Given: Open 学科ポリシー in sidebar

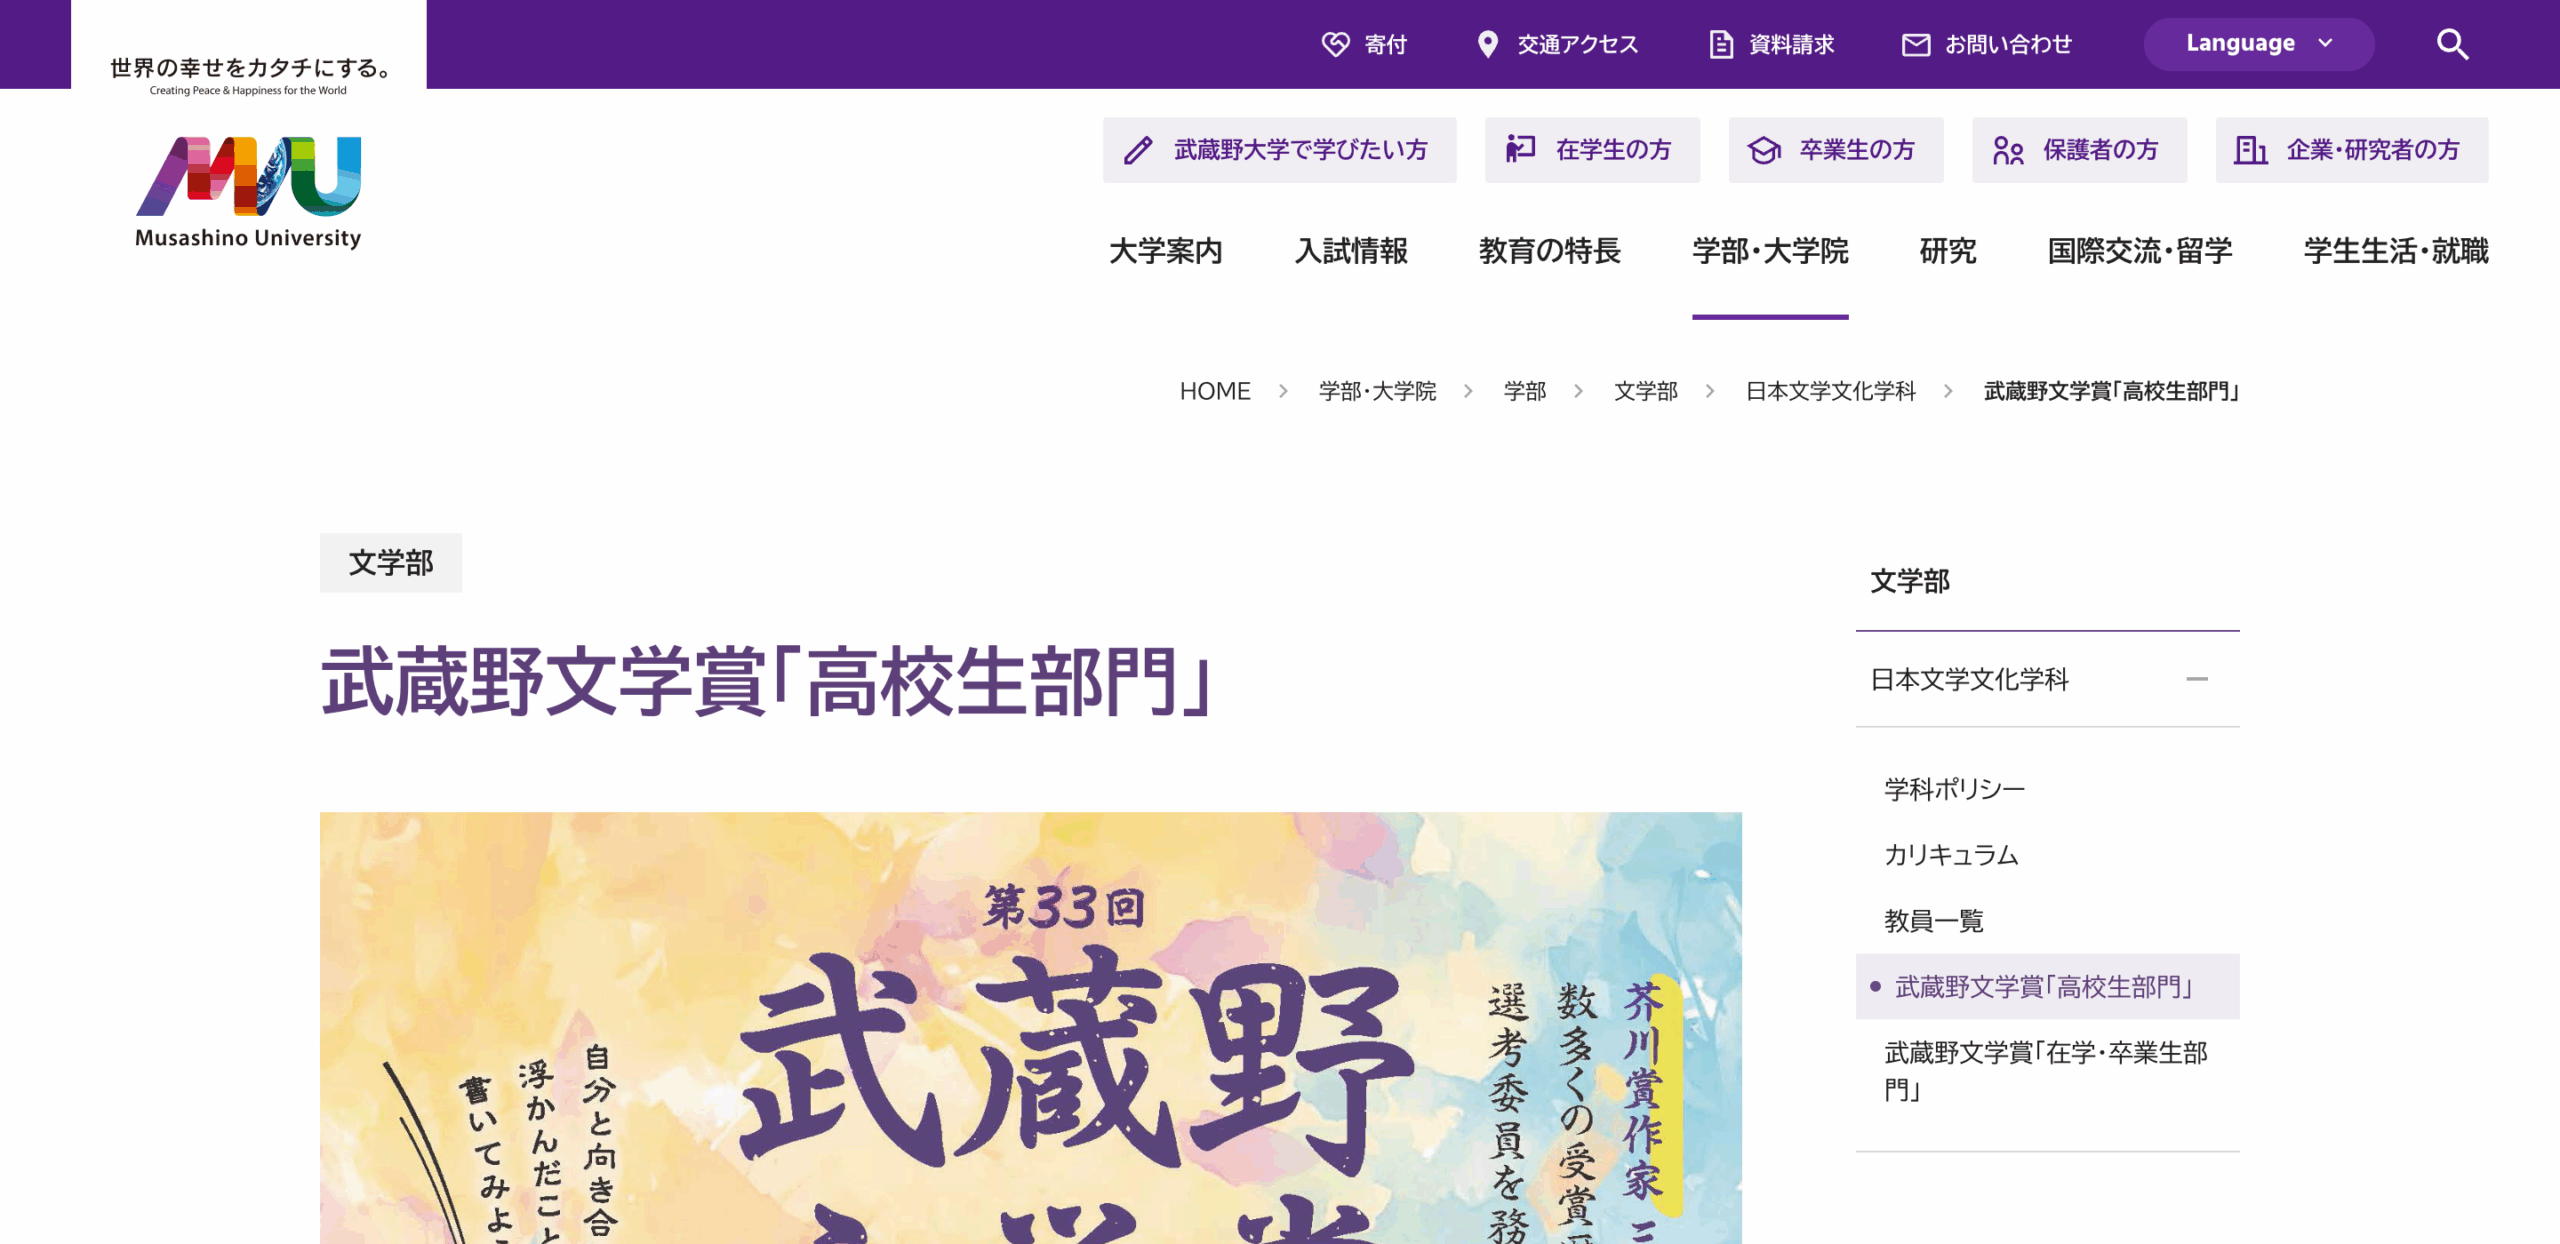Looking at the screenshot, I should (1955, 789).
